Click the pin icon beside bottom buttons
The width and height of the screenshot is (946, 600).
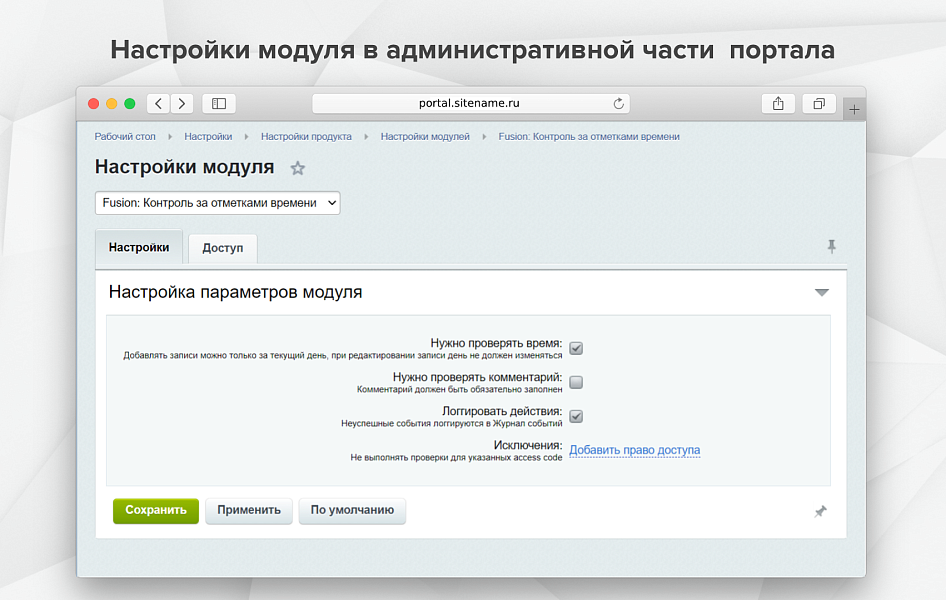click(820, 511)
